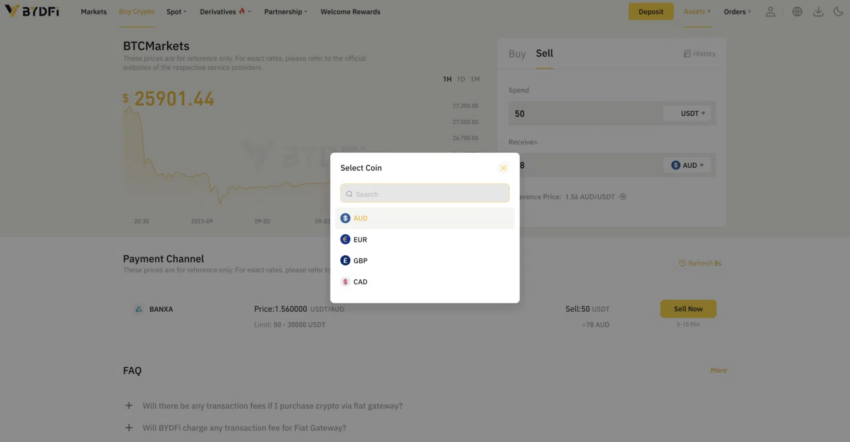The image size is (850, 442).
Task: Click the reference price refresh icon
Action: [x=623, y=197]
